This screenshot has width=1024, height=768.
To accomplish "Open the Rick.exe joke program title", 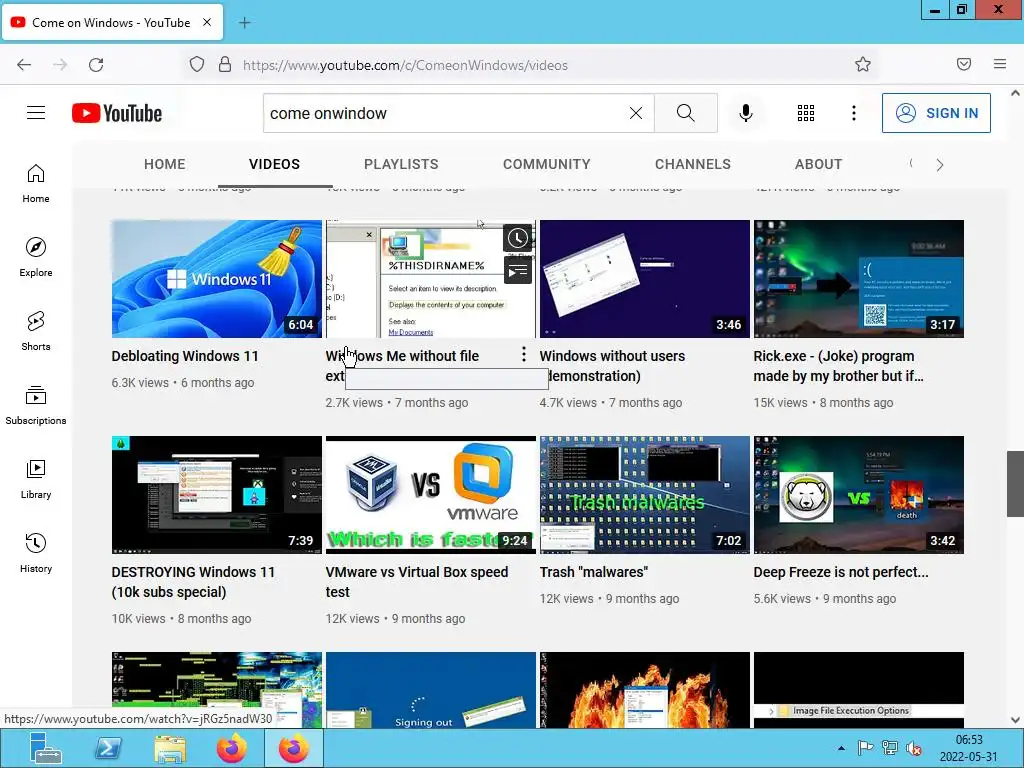I will (838, 366).
